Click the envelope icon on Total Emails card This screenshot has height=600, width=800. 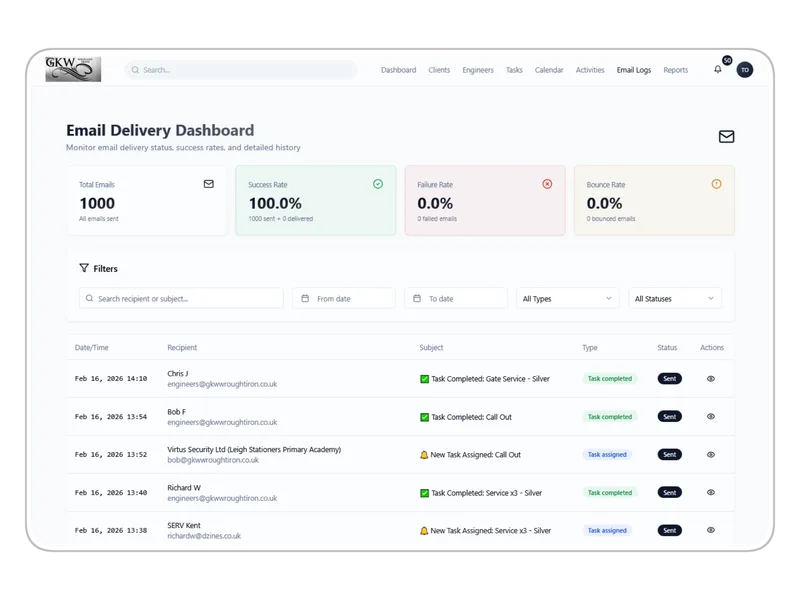(x=208, y=184)
